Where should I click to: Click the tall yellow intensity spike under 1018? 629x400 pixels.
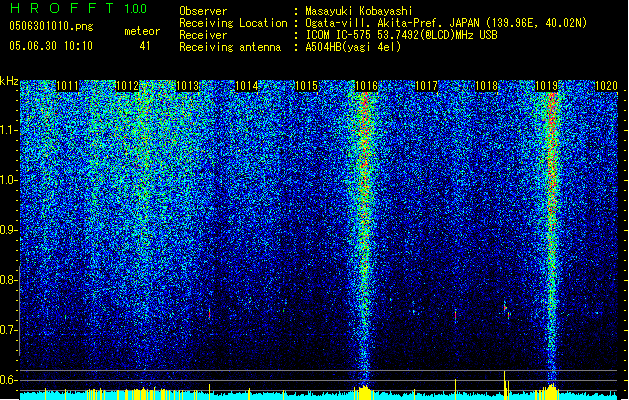(x=504, y=385)
